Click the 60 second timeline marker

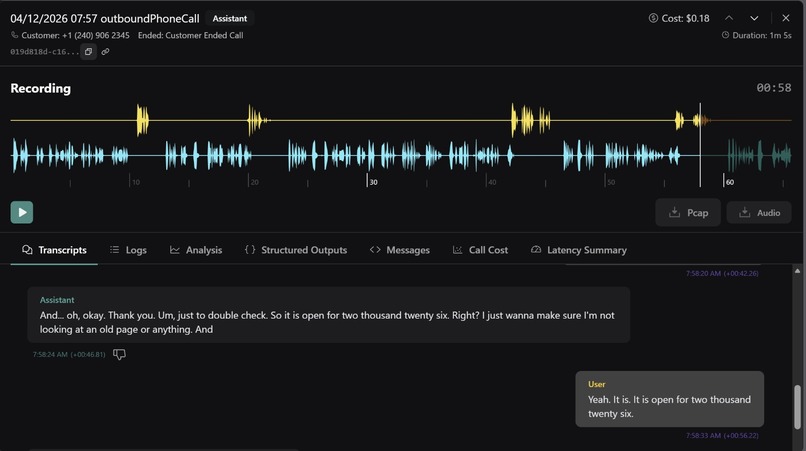[x=729, y=182]
